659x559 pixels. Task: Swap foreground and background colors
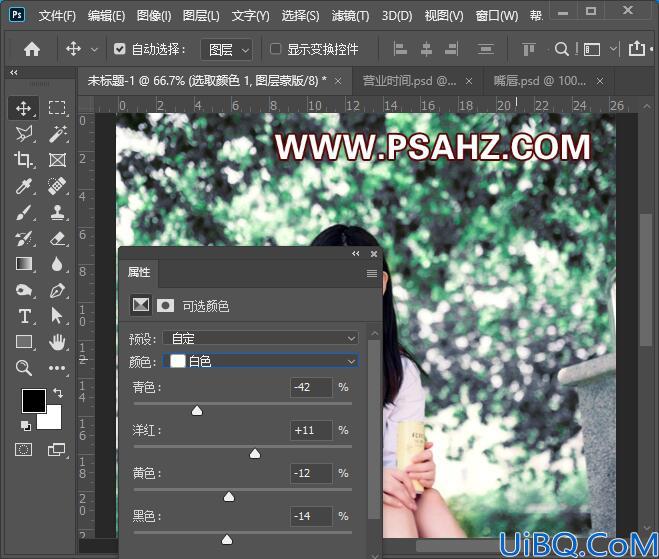pyautogui.click(x=58, y=393)
